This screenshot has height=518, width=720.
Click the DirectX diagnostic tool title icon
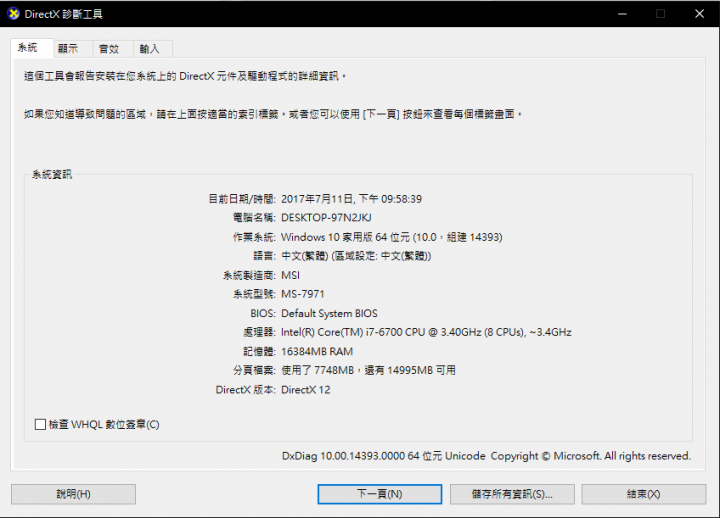click(x=13, y=14)
